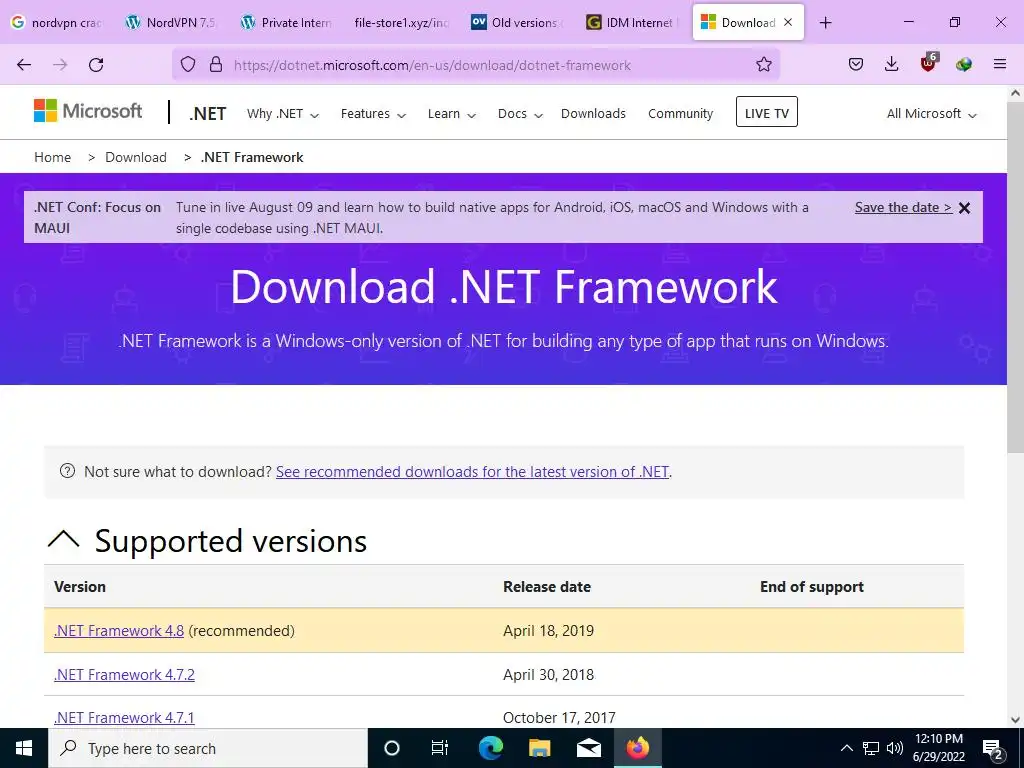This screenshot has width=1024, height=768.
Task: Click the help question mark icon
Action: click(67, 471)
